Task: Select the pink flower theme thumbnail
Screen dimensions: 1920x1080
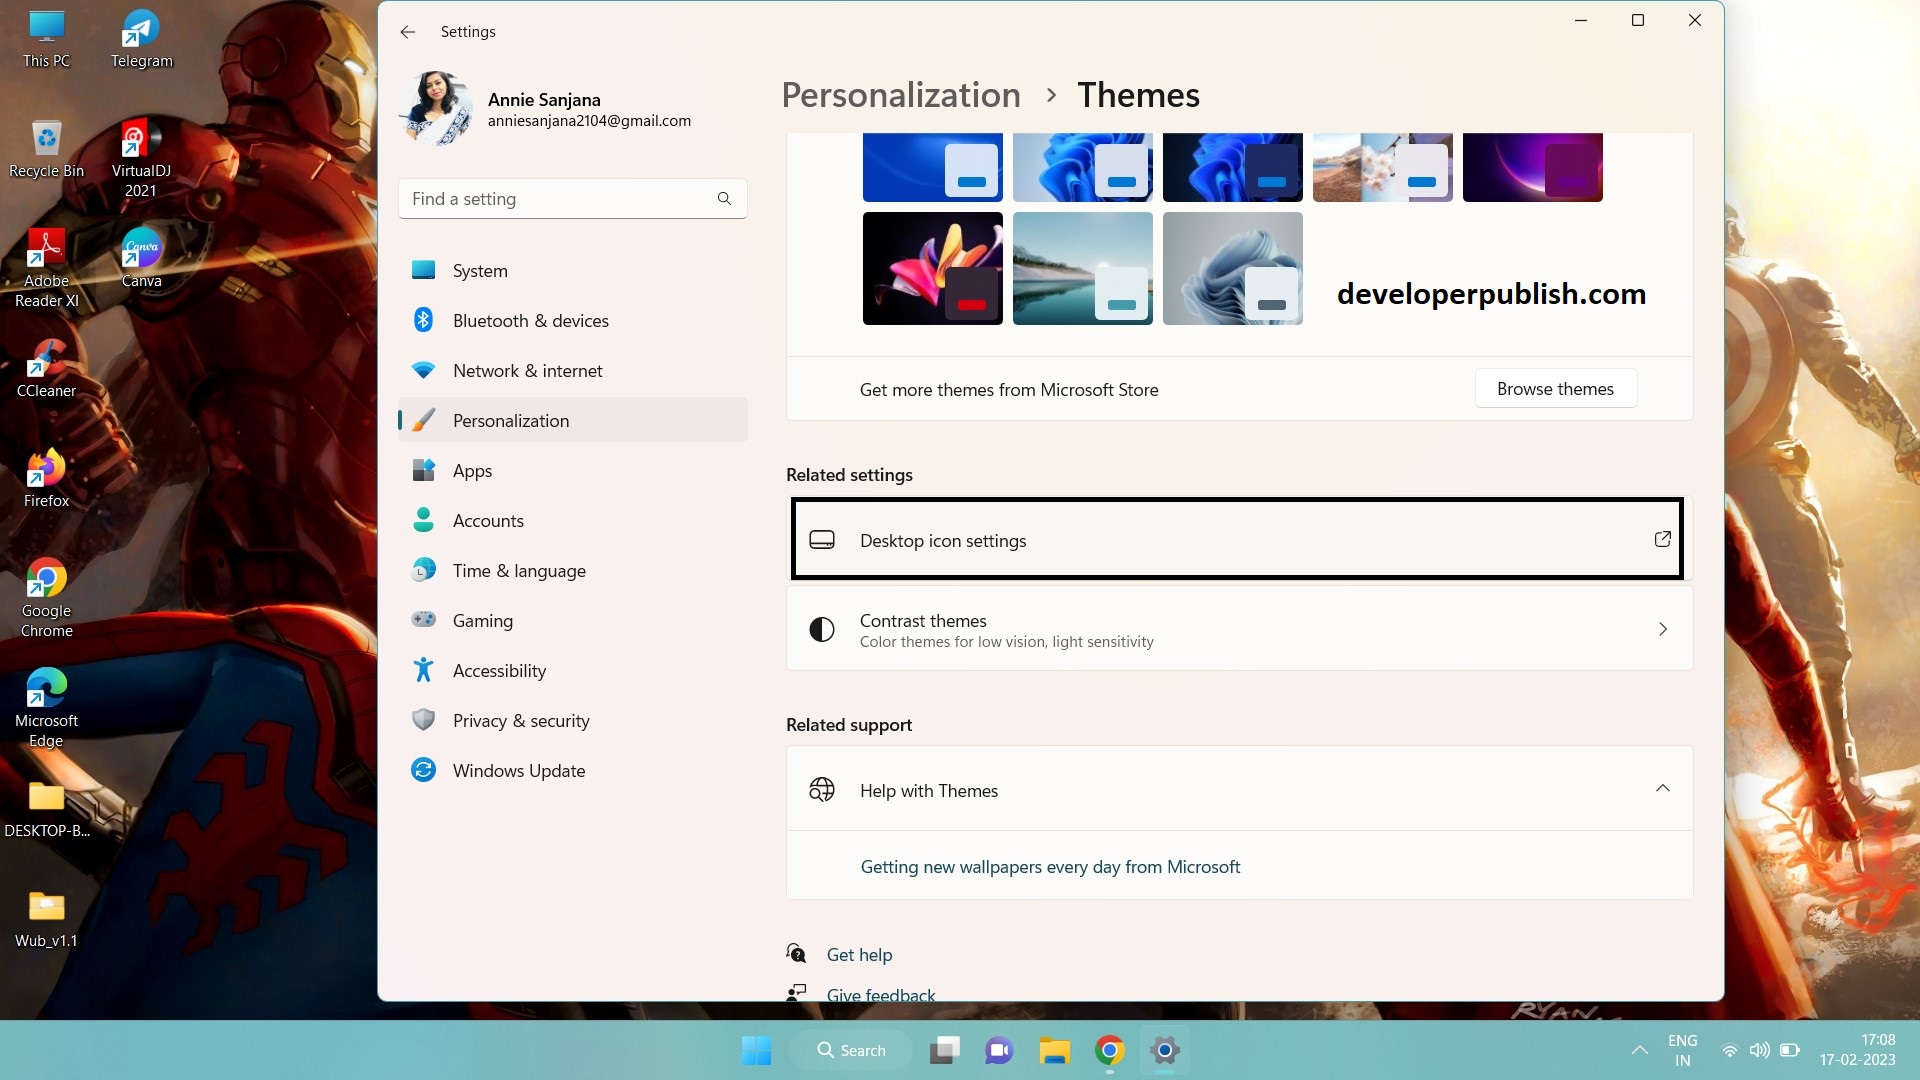Action: click(x=932, y=268)
